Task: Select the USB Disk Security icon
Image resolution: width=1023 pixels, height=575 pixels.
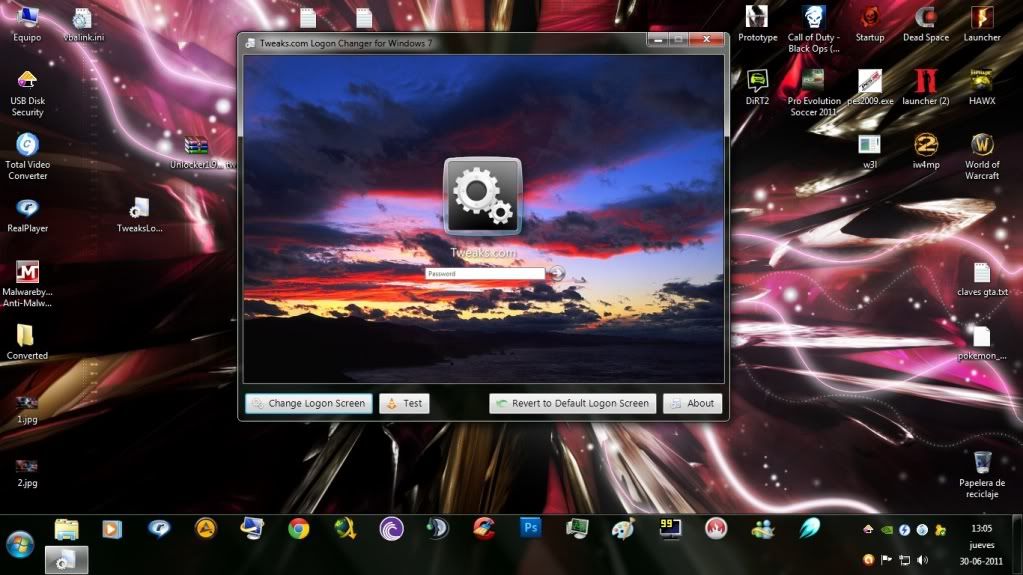Action: (x=27, y=93)
